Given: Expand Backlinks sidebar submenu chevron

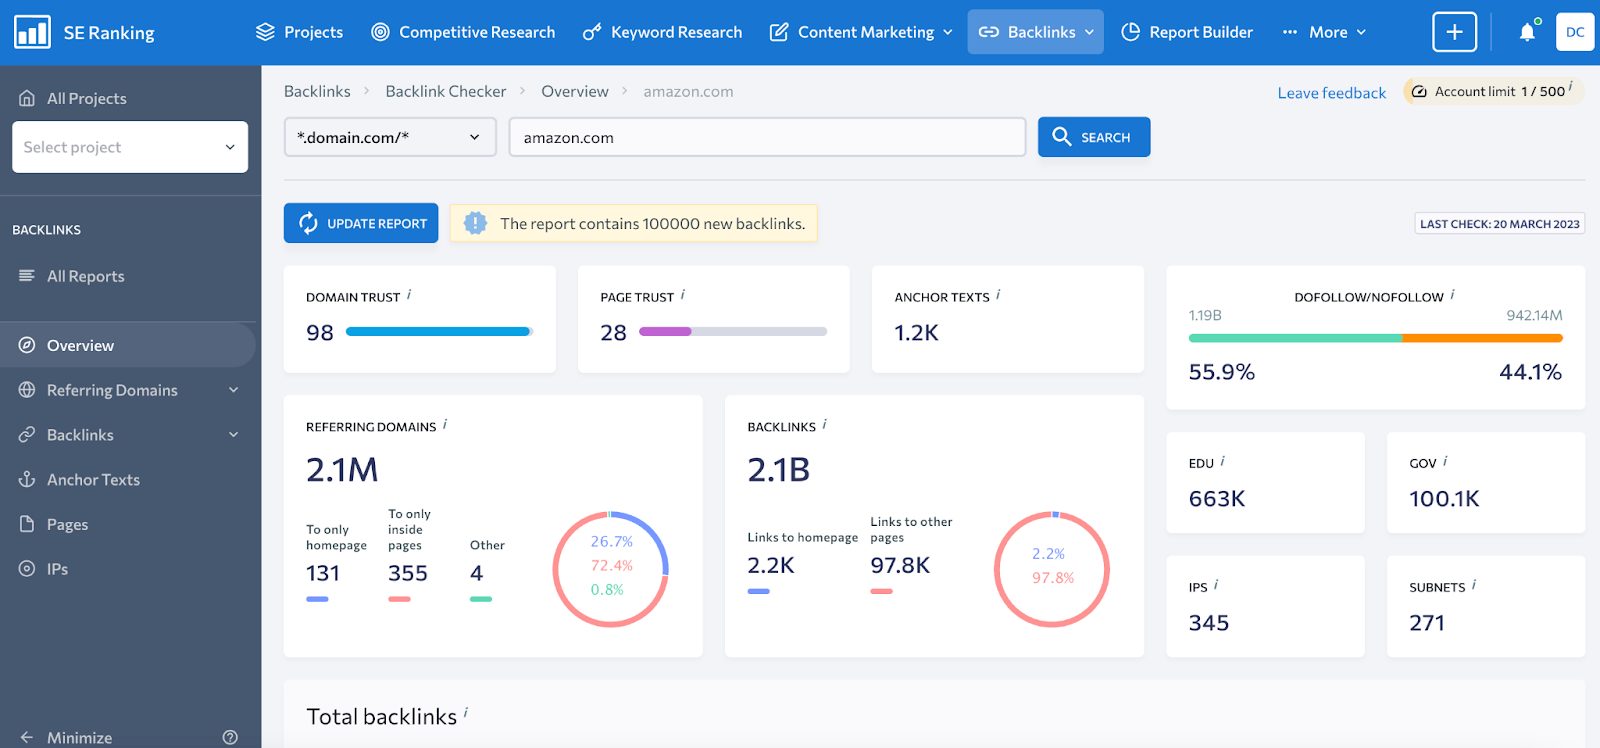Looking at the screenshot, I should [x=233, y=435].
